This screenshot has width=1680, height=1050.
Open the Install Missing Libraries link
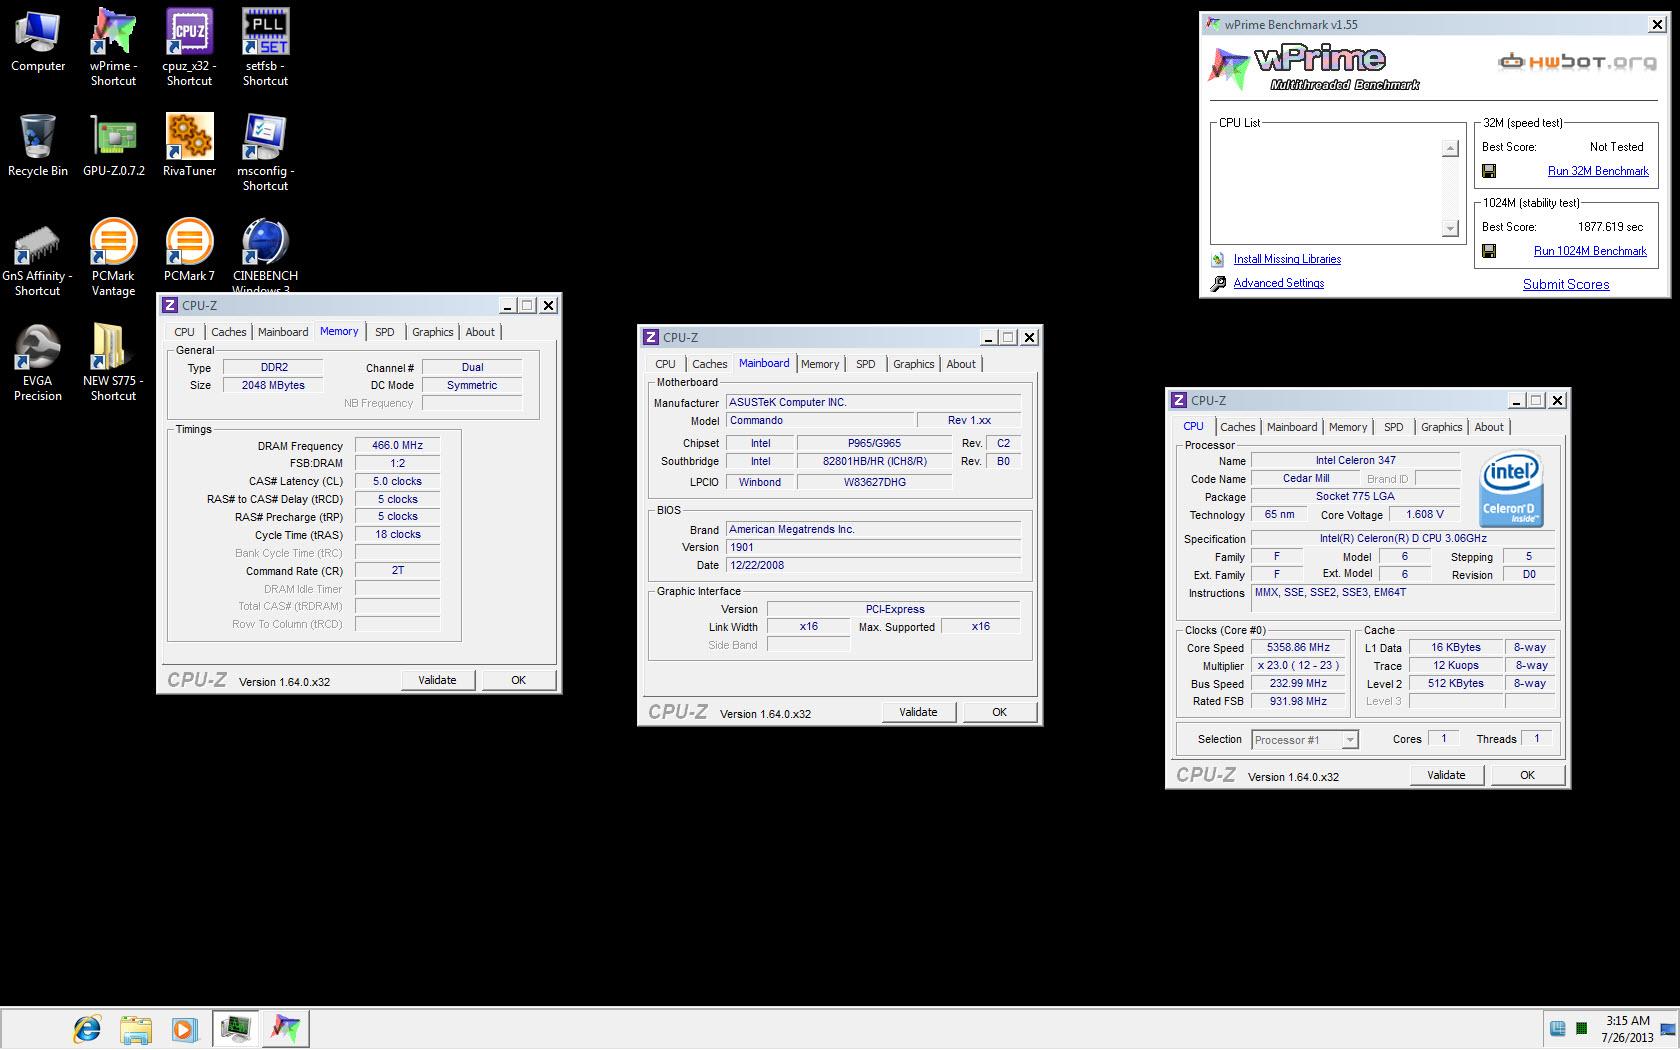(x=1287, y=259)
